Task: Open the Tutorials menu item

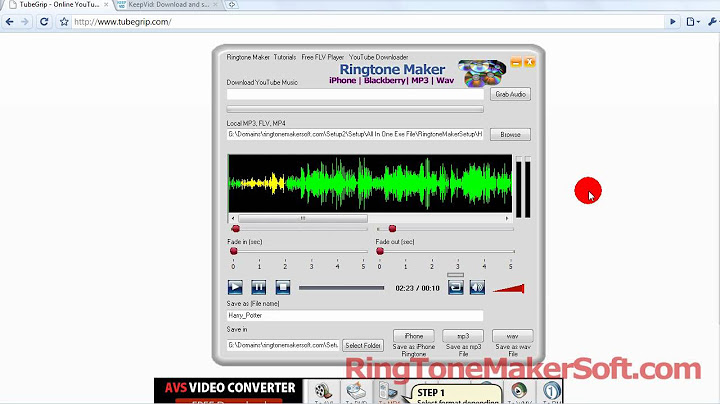Action: (x=285, y=57)
